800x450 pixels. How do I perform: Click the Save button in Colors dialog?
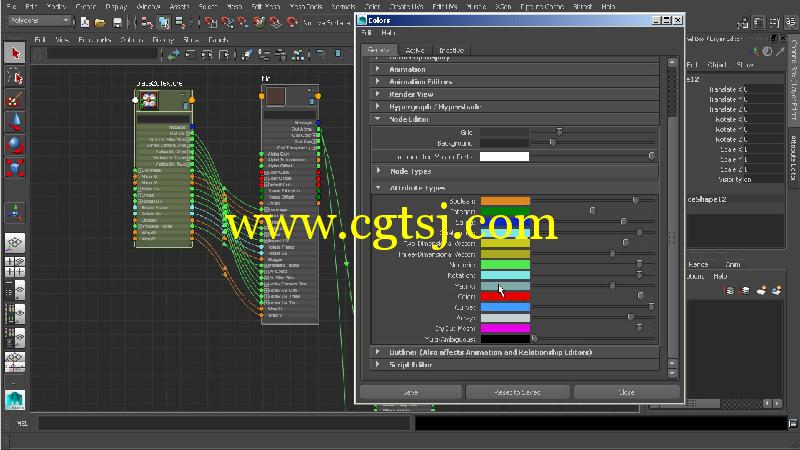411,392
